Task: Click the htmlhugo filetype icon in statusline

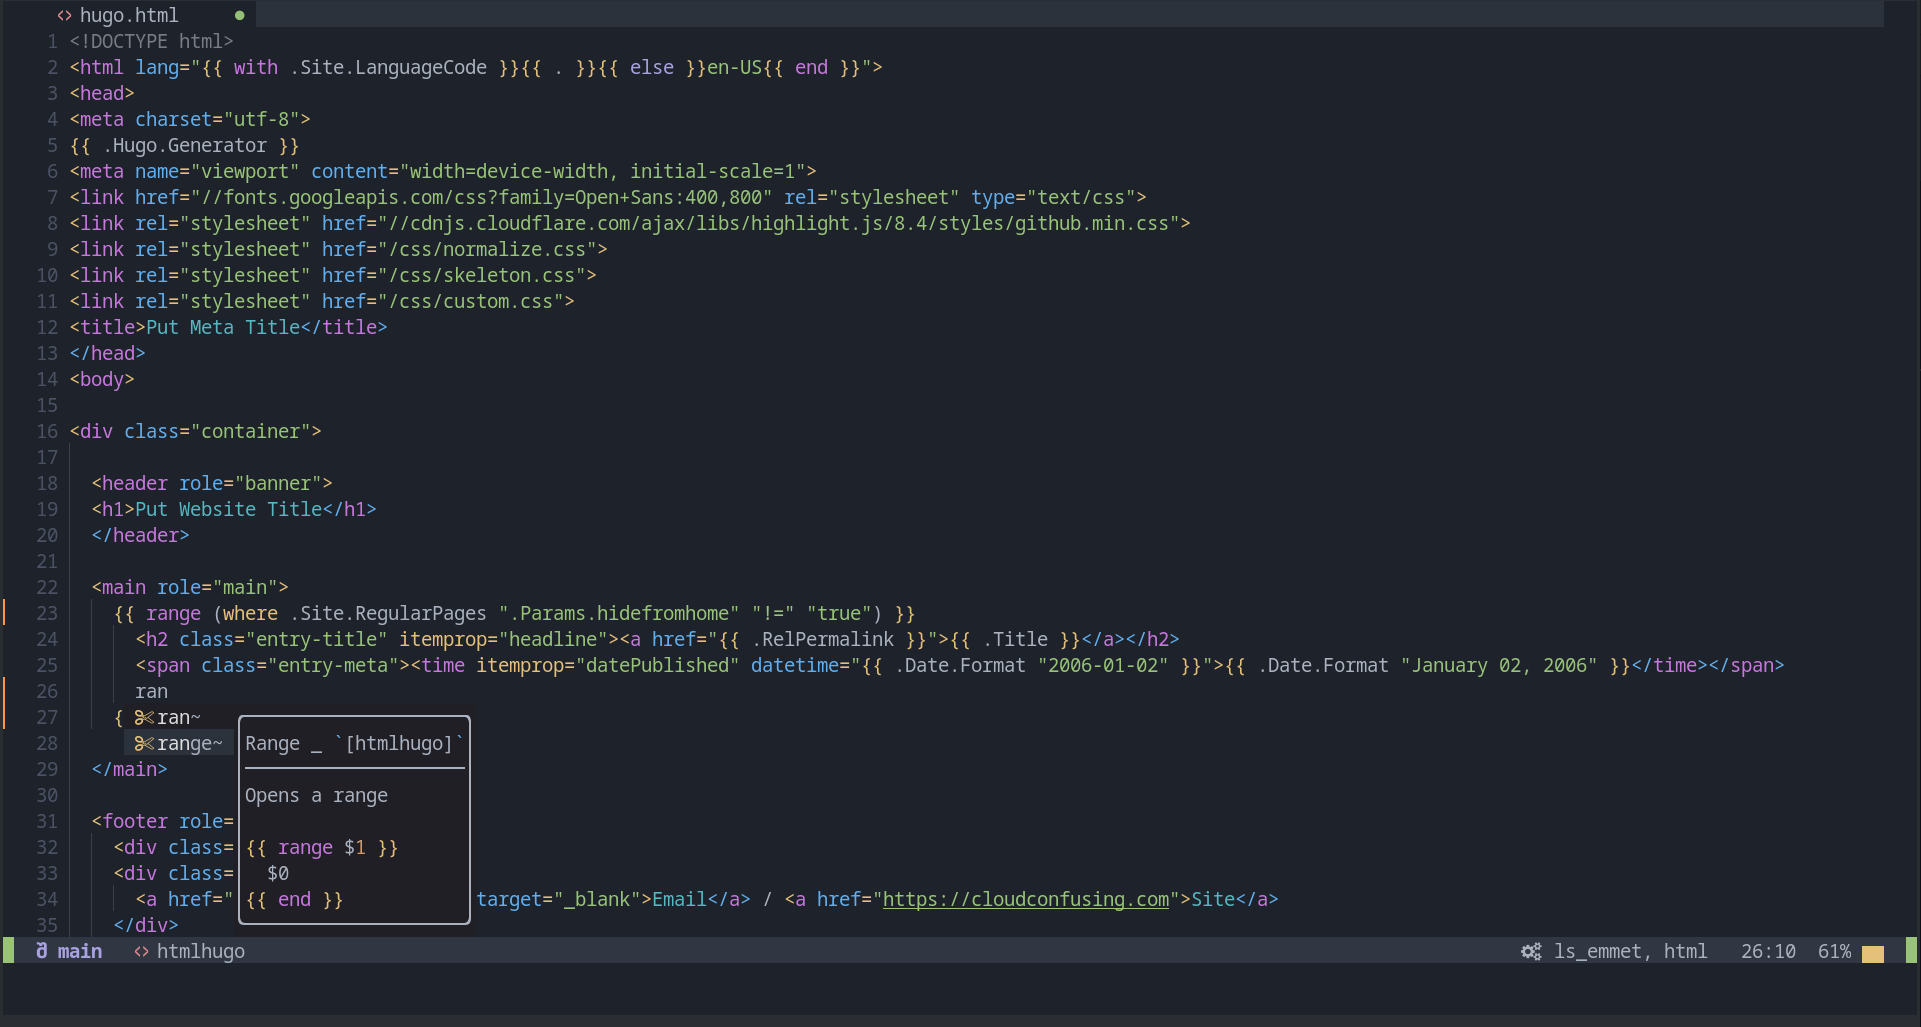Action: tap(141, 951)
